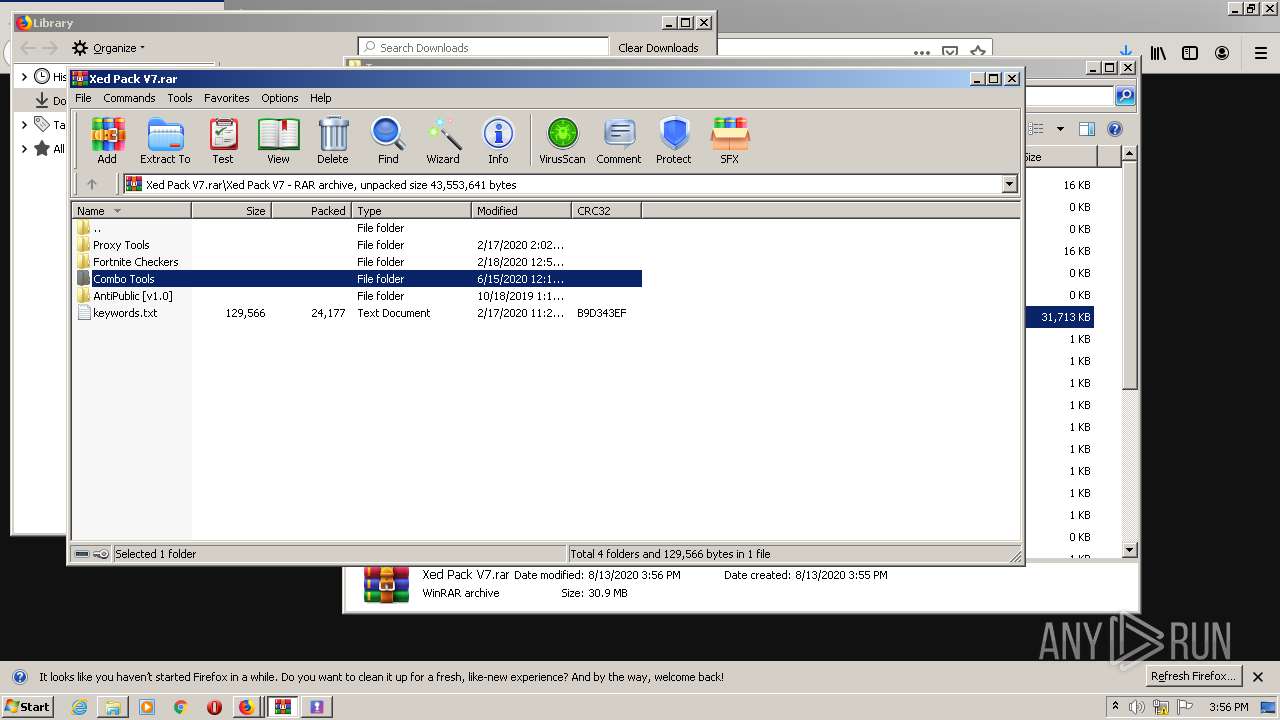The height and width of the screenshot is (720, 1280).
Task: Click the Info icon
Action: pos(498,140)
